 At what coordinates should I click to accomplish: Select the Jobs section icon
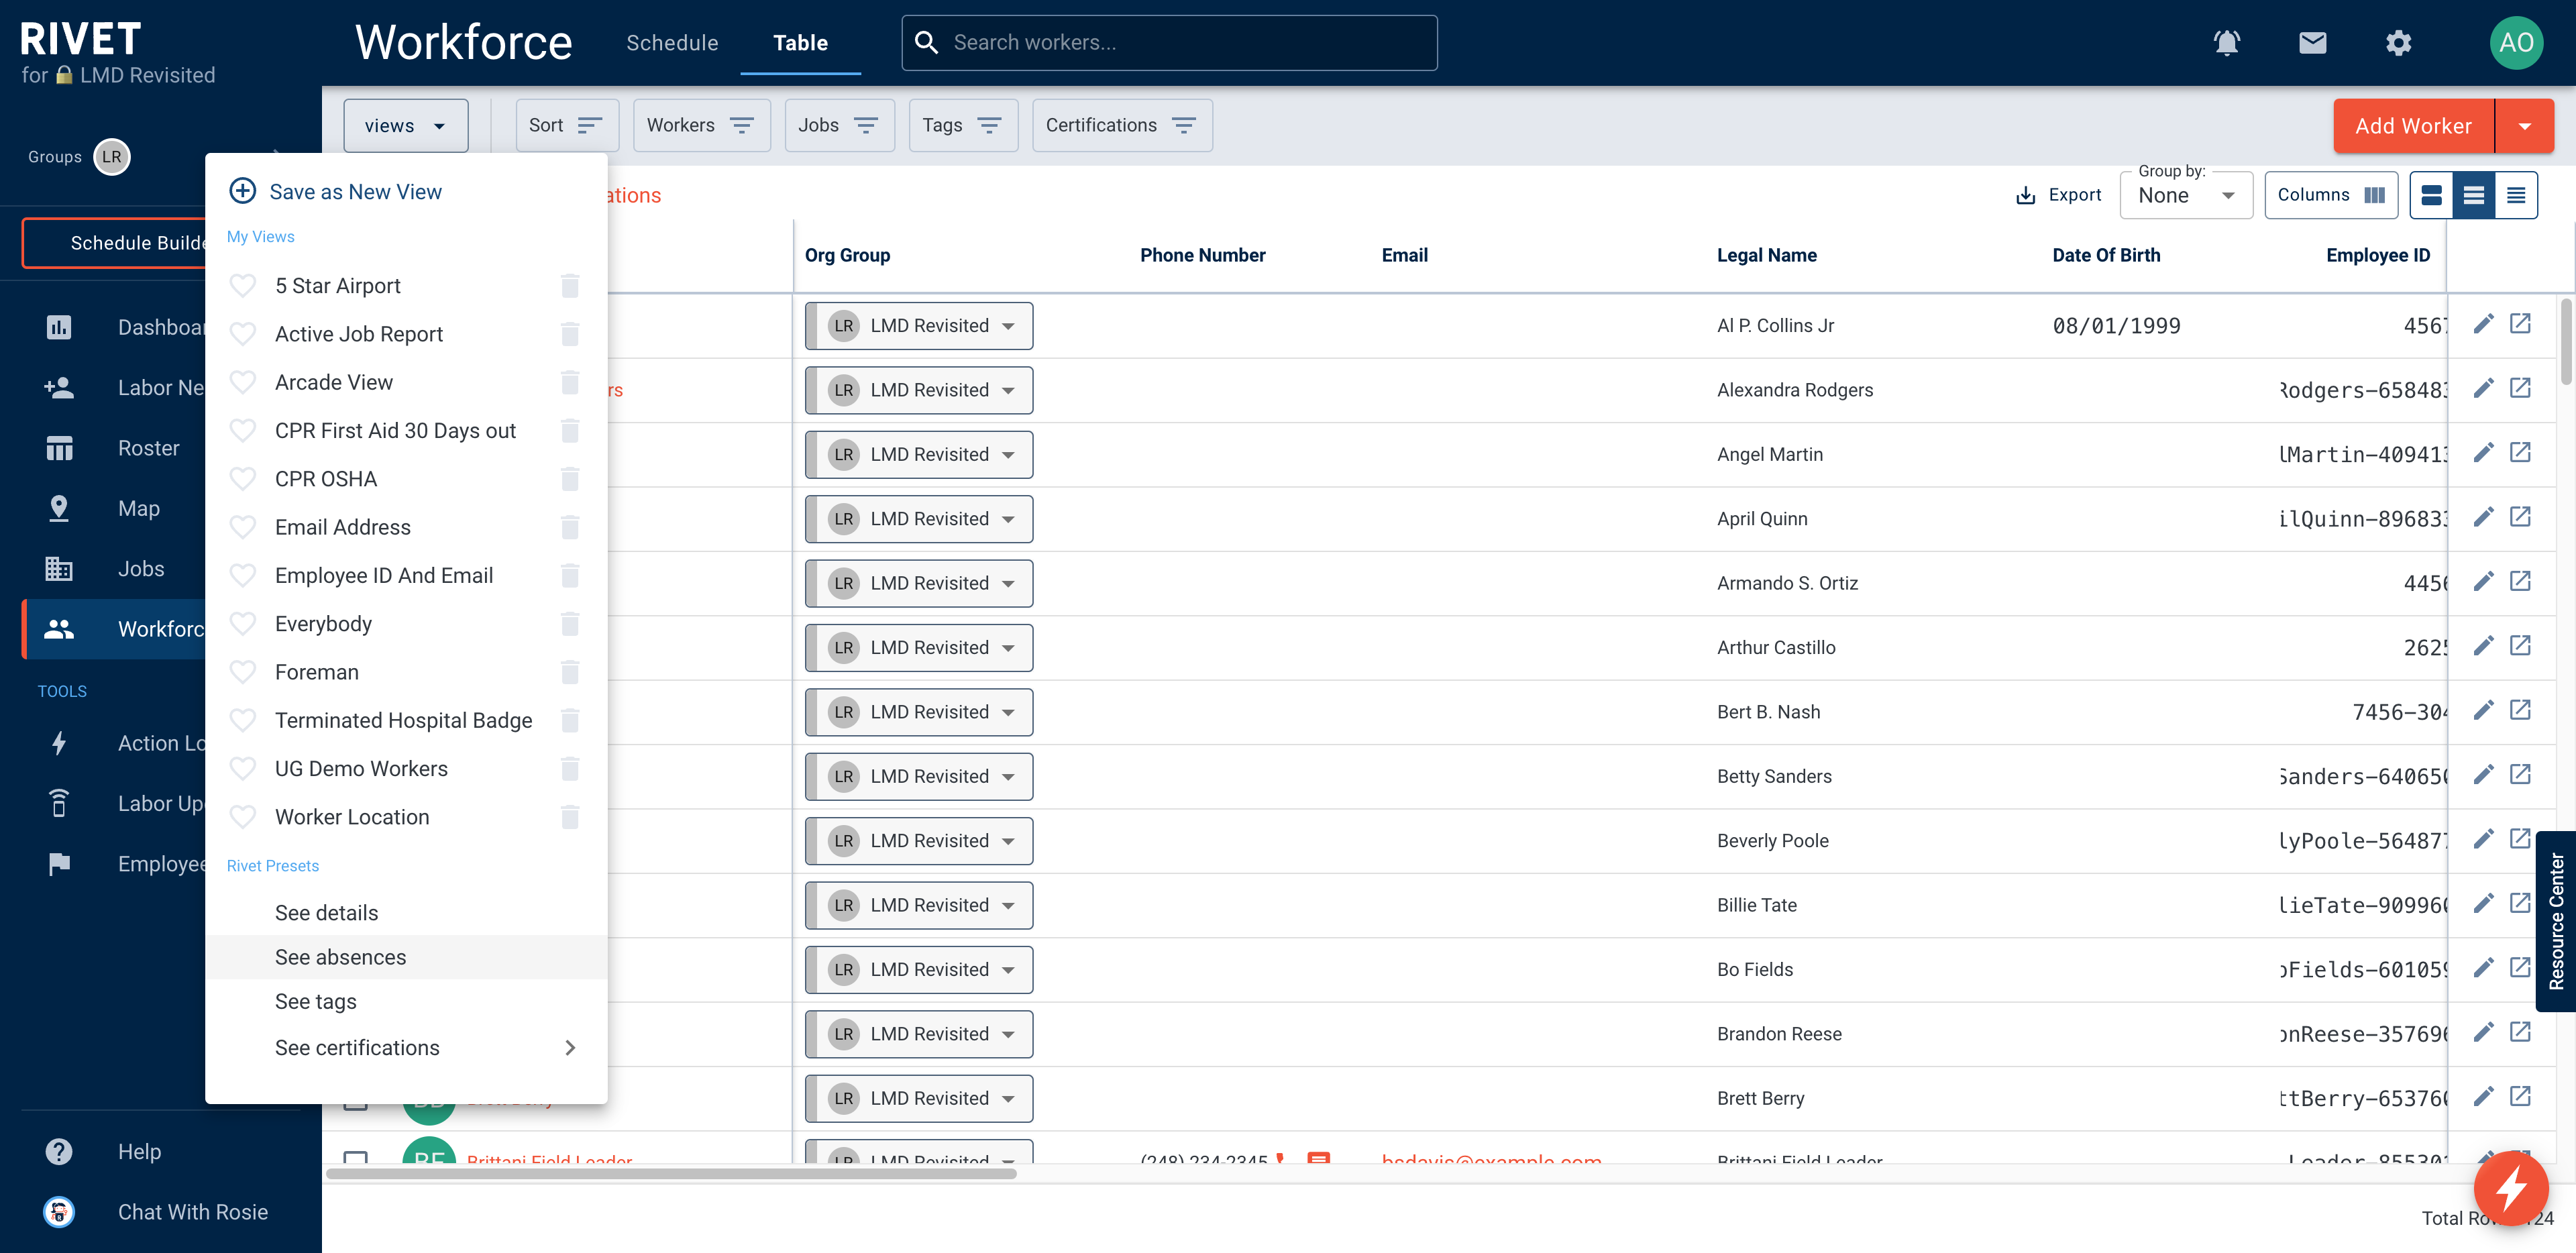click(58, 568)
